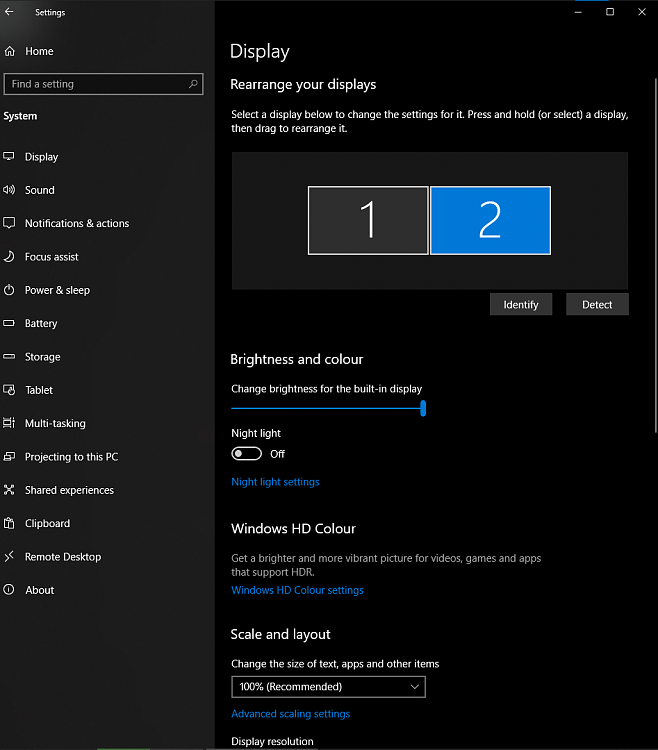
Task: Open Windows HD Colour settings link
Action: pyautogui.click(x=297, y=590)
